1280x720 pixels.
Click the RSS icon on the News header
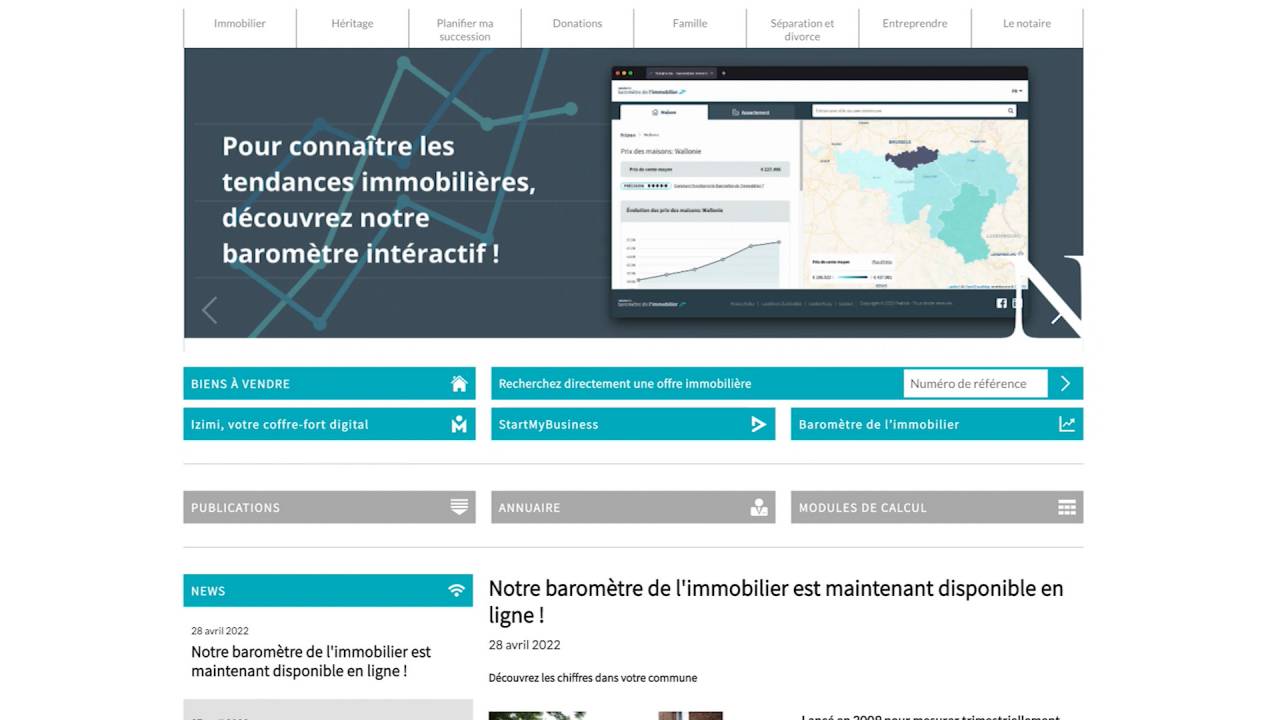[x=457, y=590]
